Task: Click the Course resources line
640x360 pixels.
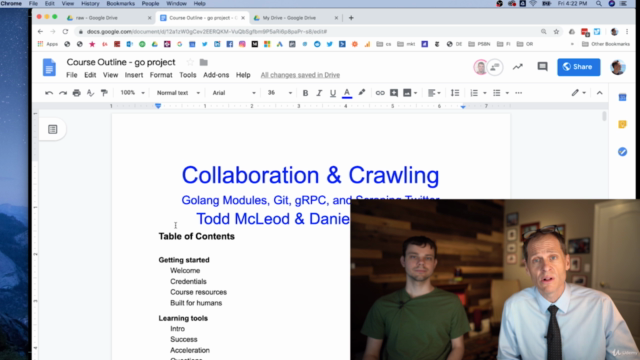Action: (x=198, y=292)
